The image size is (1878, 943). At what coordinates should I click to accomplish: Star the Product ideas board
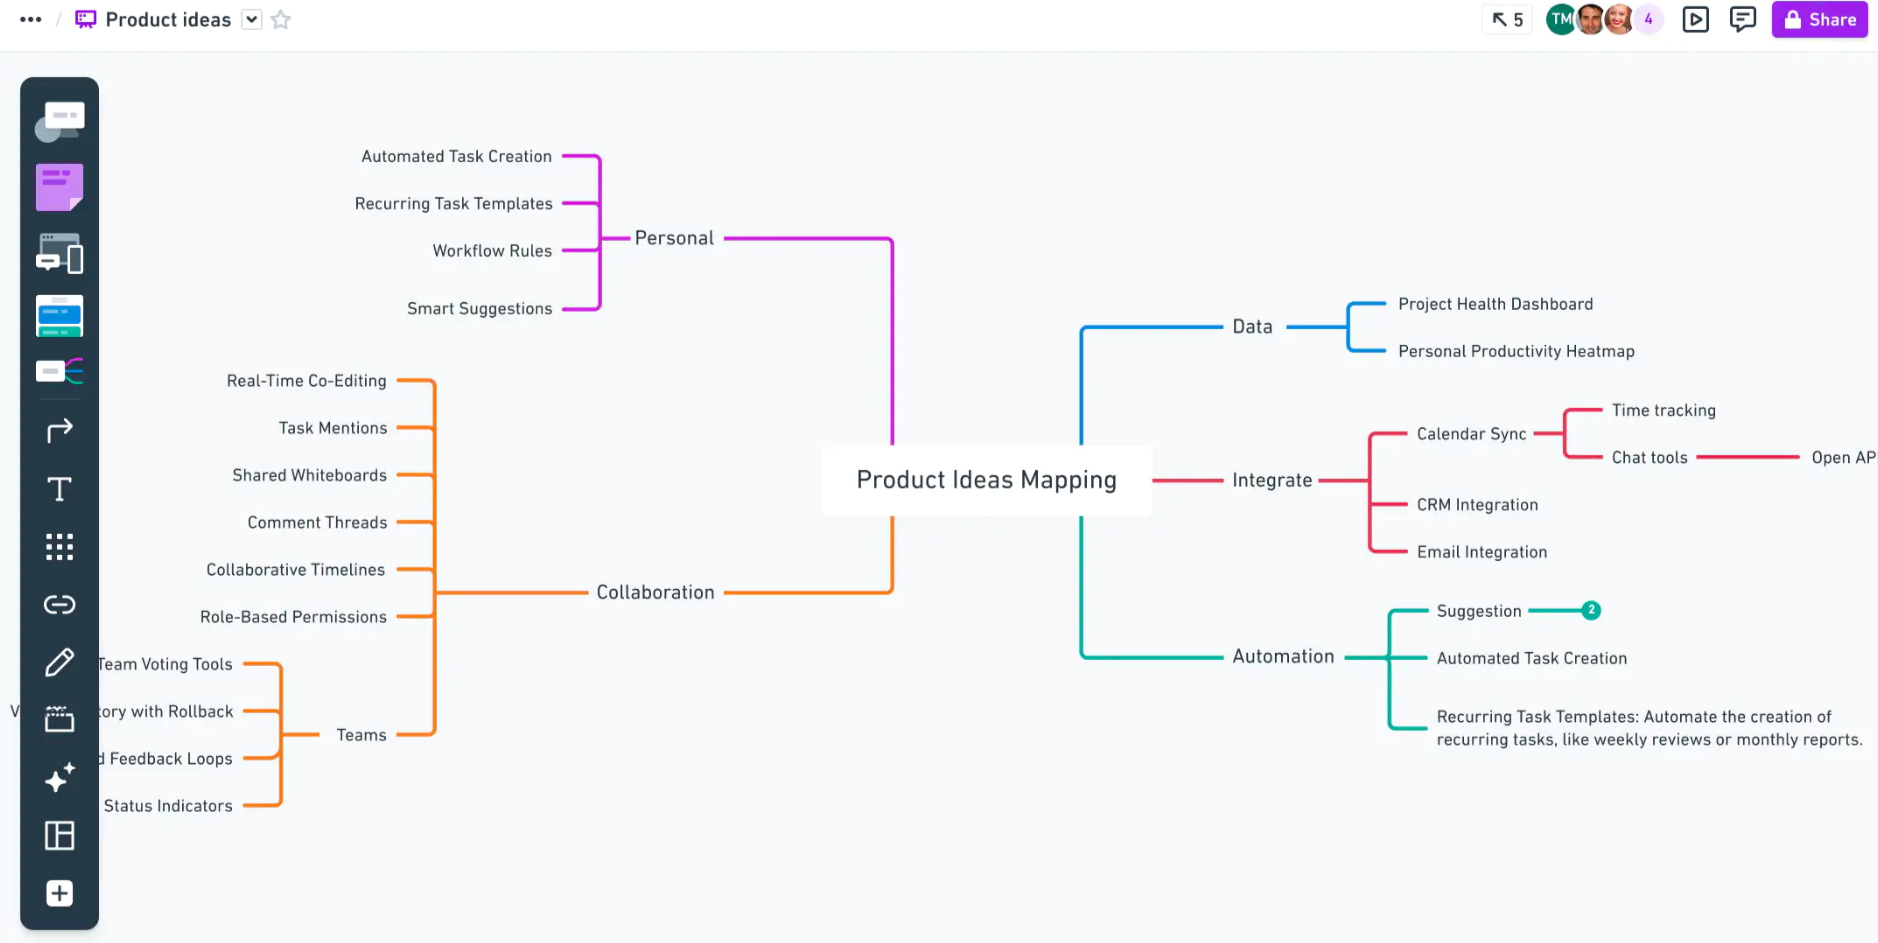pyautogui.click(x=281, y=20)
